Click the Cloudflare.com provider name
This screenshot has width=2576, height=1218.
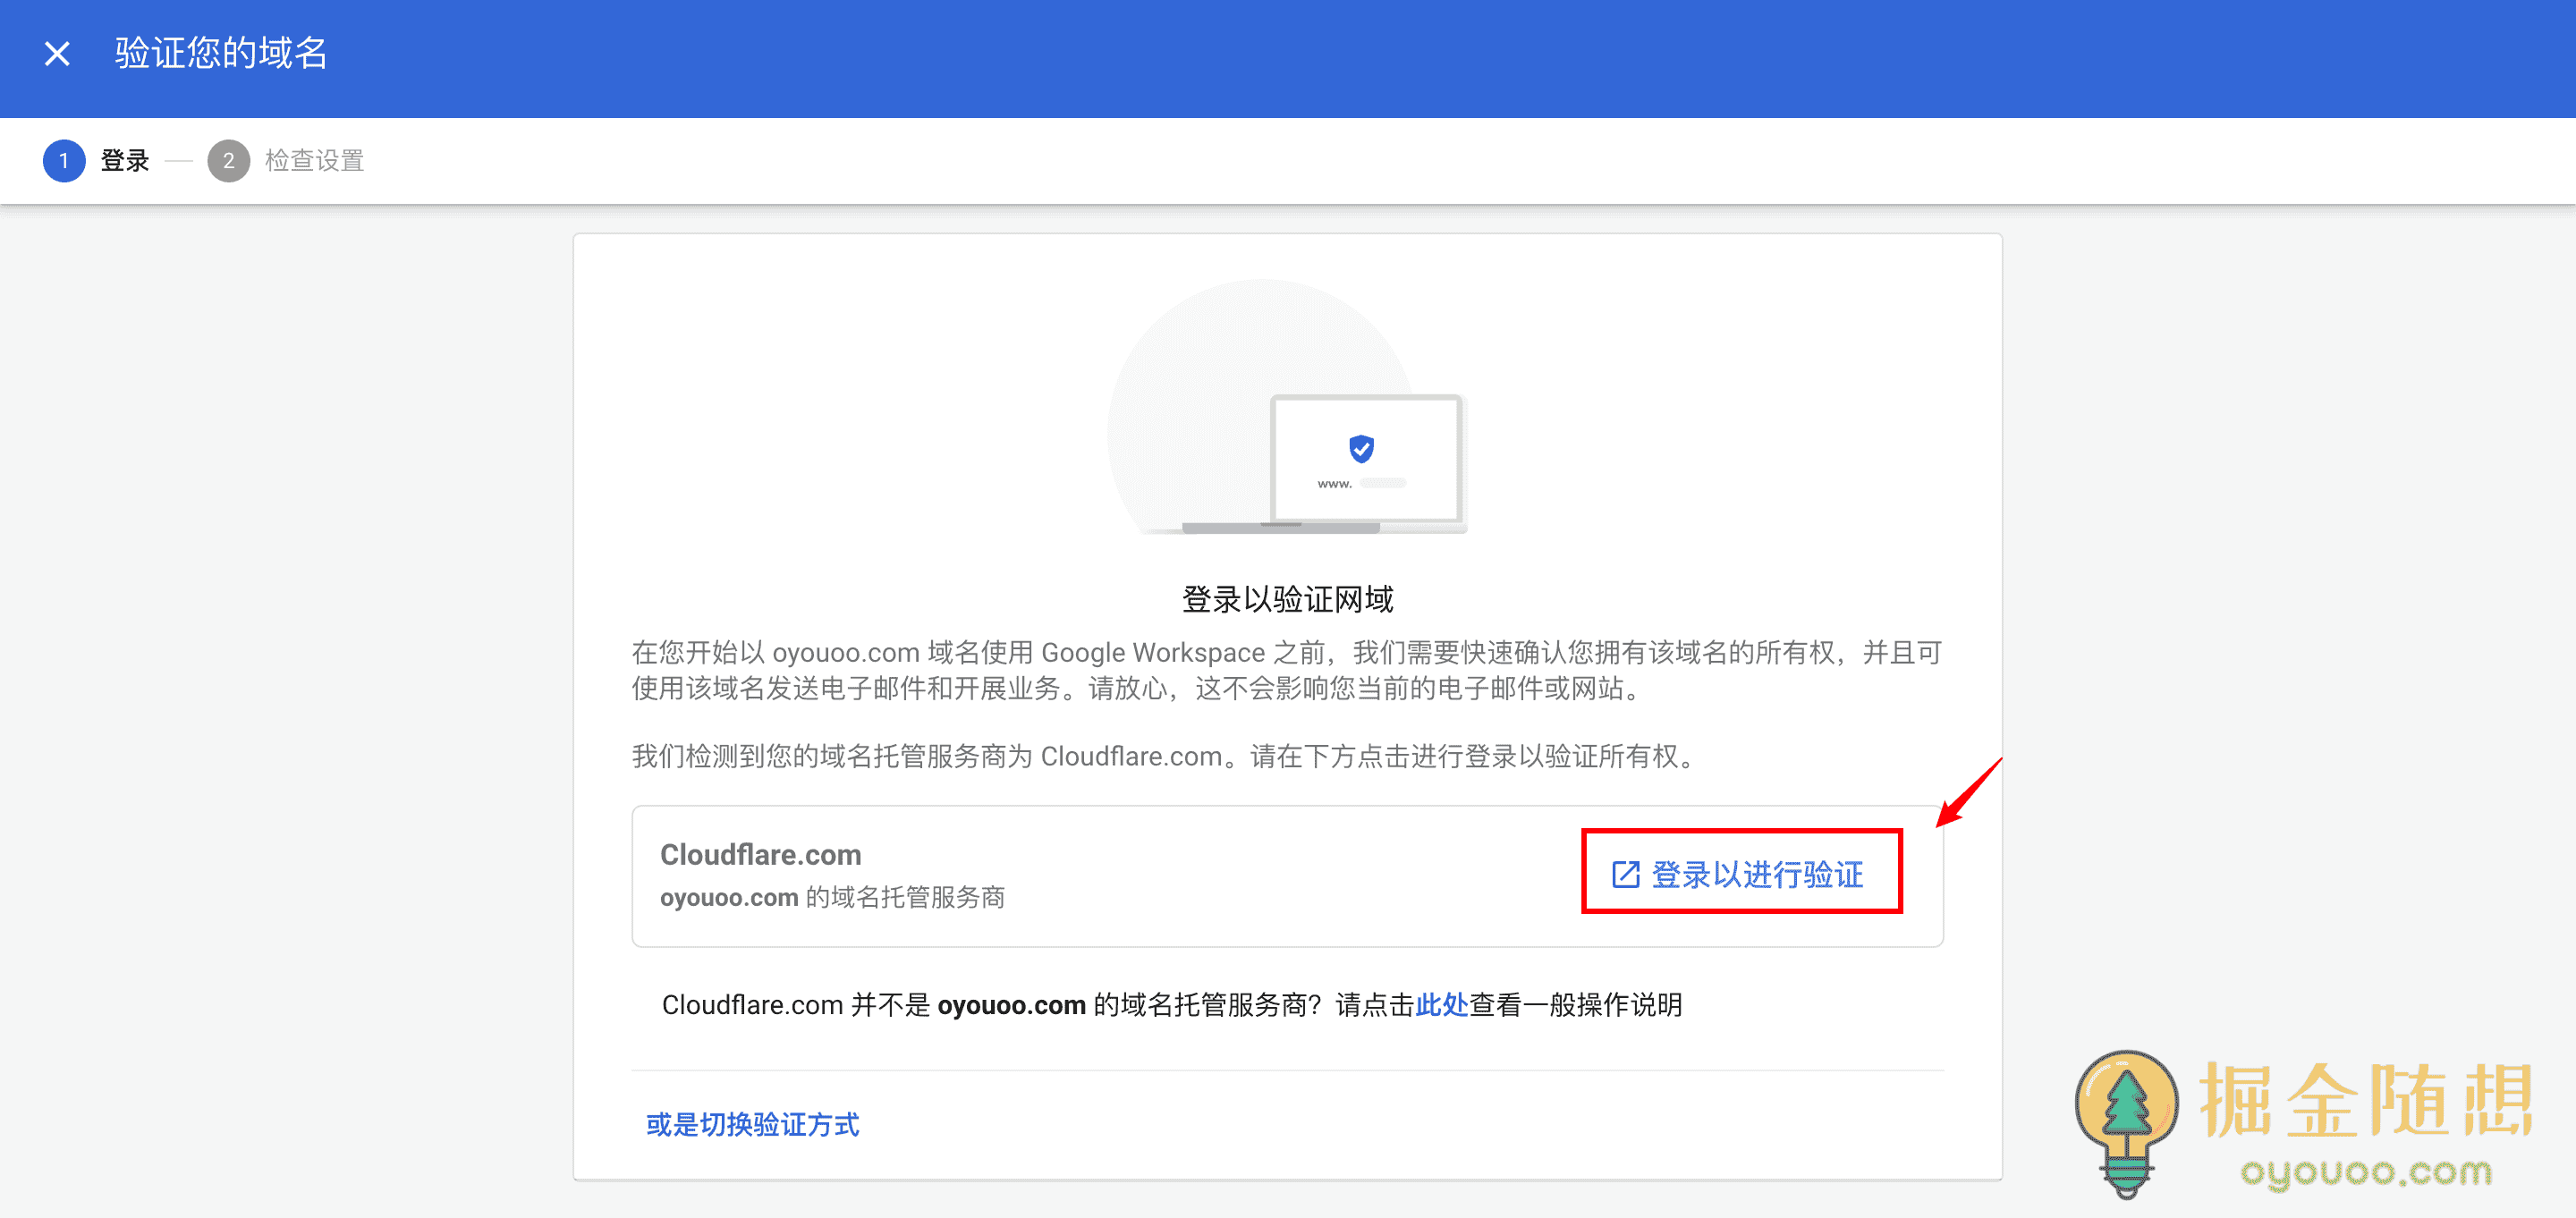point(760,855)
